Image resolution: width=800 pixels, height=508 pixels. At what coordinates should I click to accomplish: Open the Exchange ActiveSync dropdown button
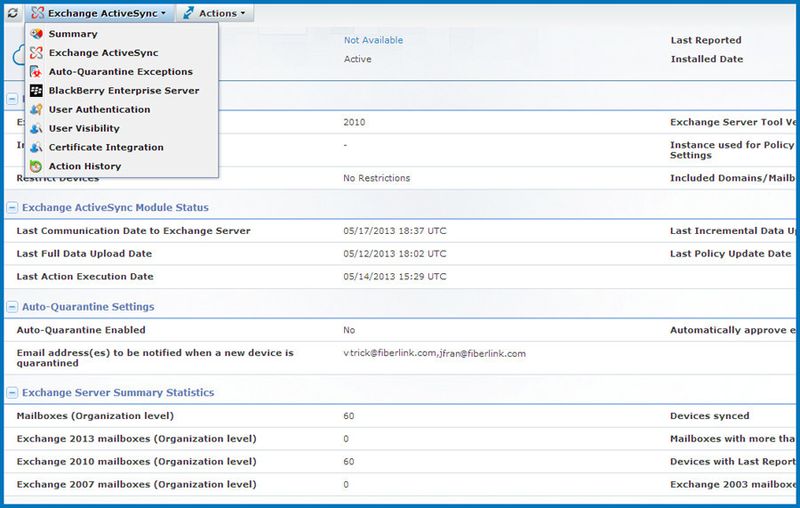coord(99,13)
